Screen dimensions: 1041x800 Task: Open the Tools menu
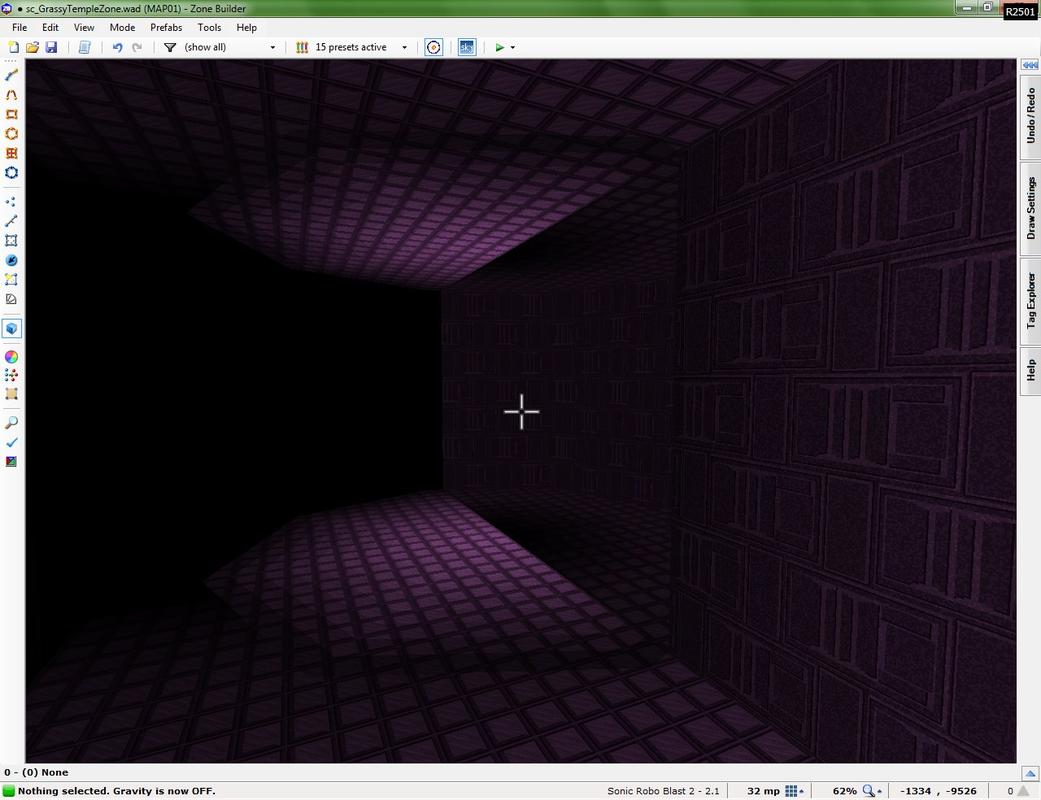[209, 27]
